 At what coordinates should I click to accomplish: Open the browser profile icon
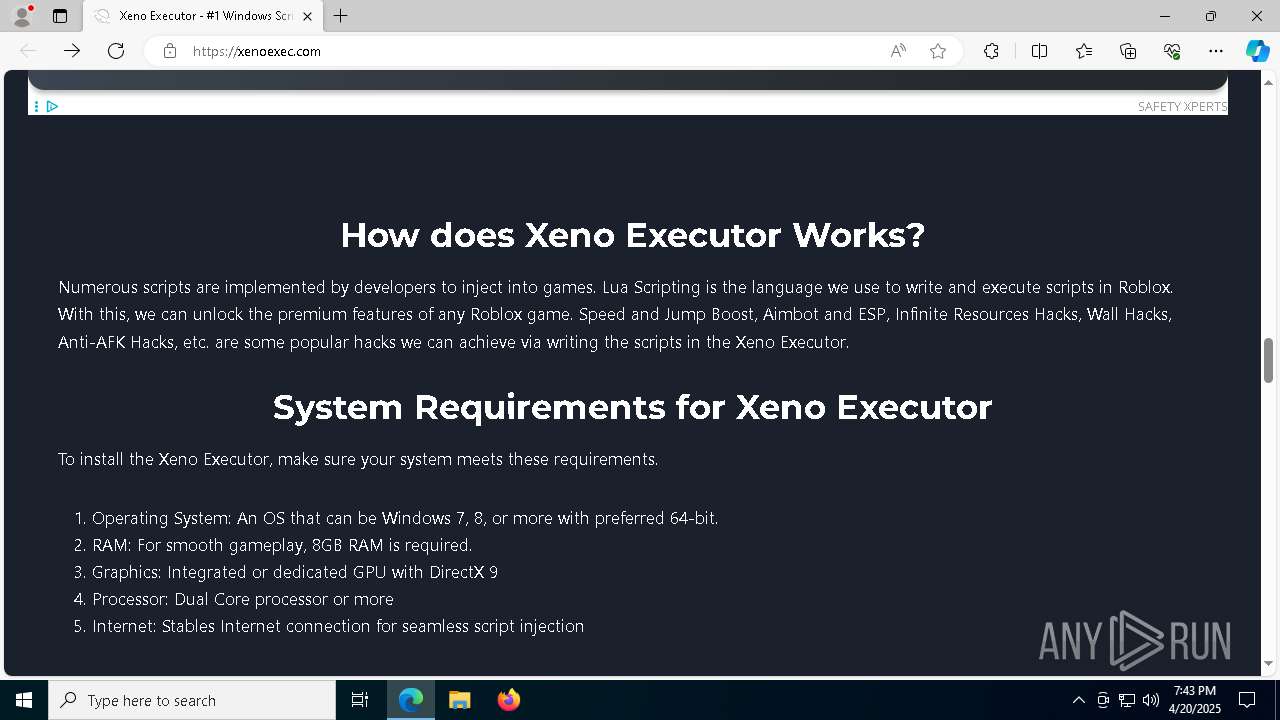click(22, 16)
